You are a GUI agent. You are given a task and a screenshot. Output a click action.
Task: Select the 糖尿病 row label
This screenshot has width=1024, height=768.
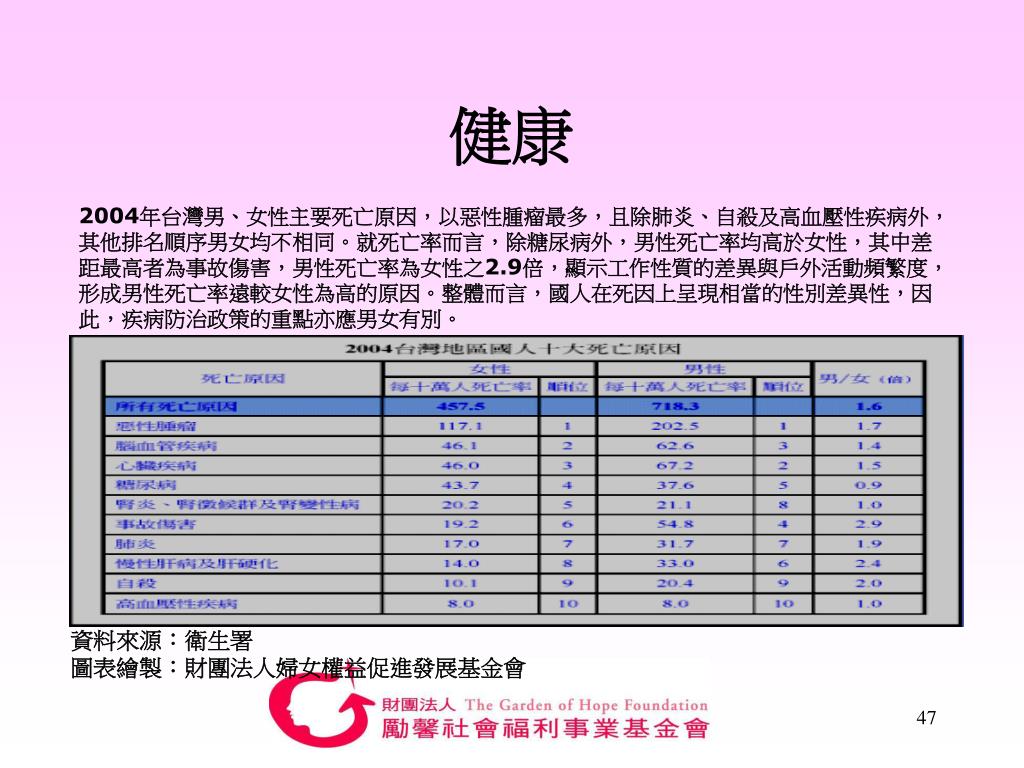[x=146, y=485]
